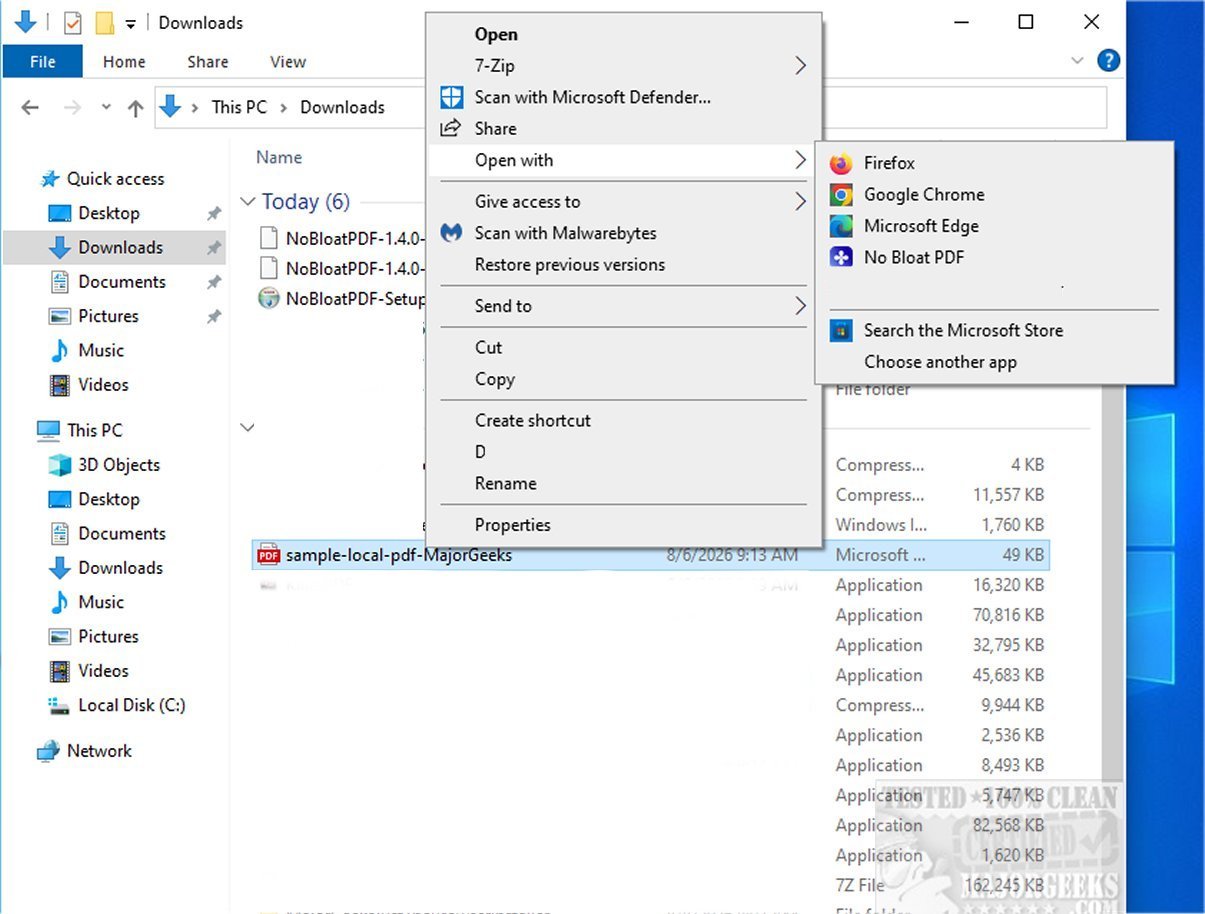Switch to the Share ribbon tab
Viewport: 1205px width, 914px height.
coord(208,62)
